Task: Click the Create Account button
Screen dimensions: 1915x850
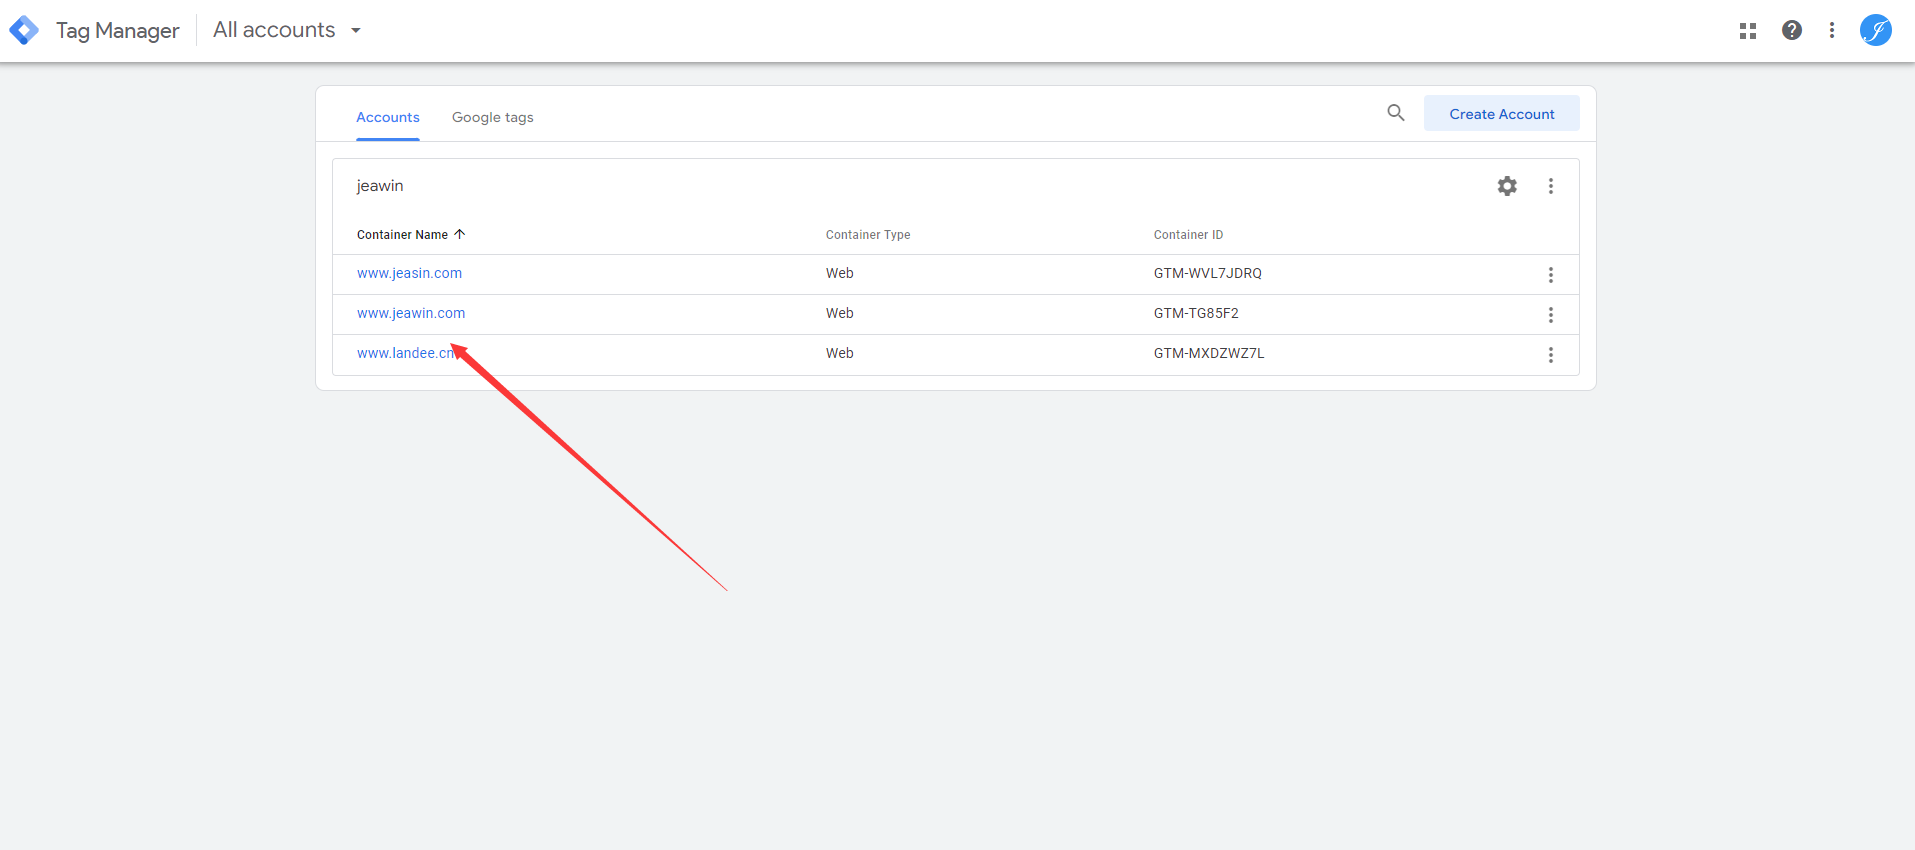Action: (1502, 114)
